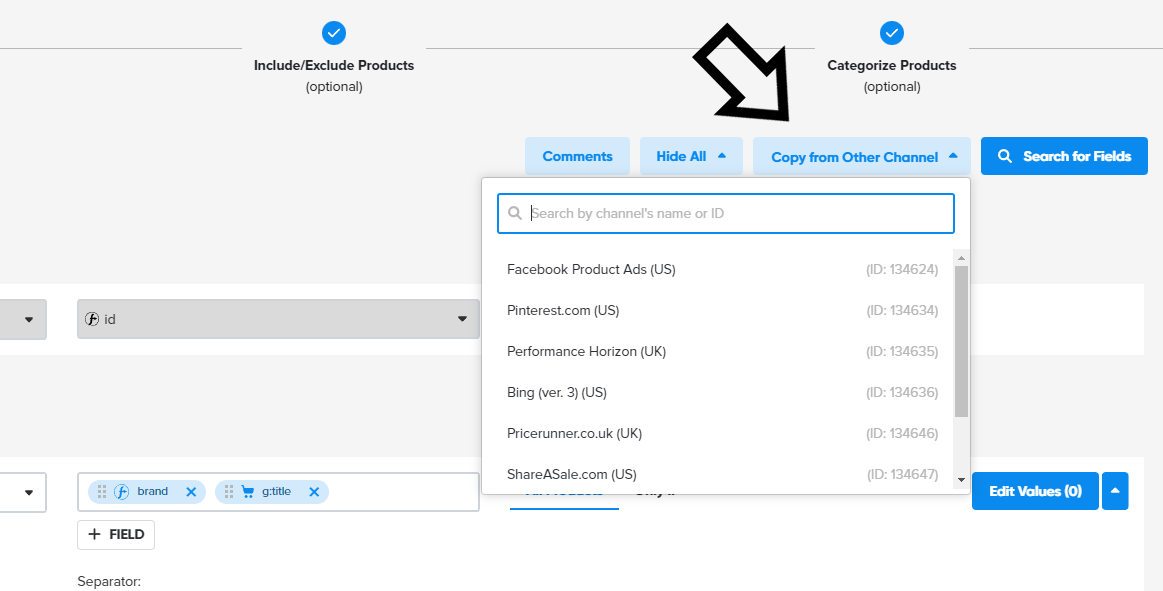
Task: Remove the g:title field chip
Action: click(314, 492)
